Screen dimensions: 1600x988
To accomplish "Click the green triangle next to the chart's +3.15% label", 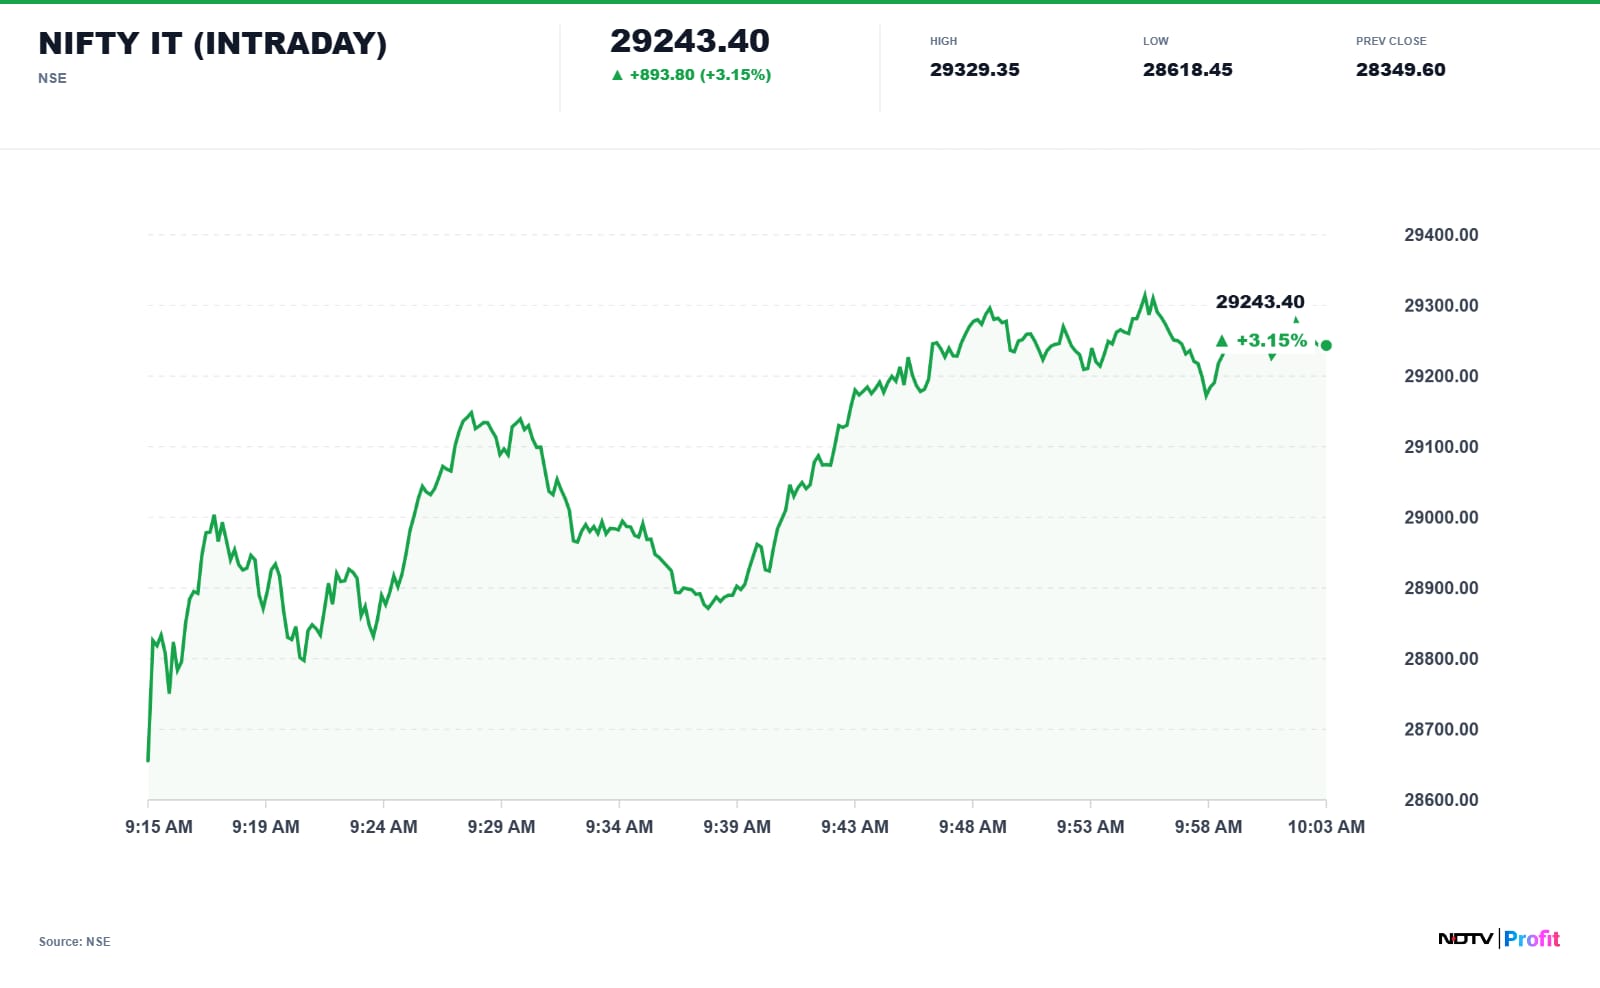I will [x=1221, y=341].
